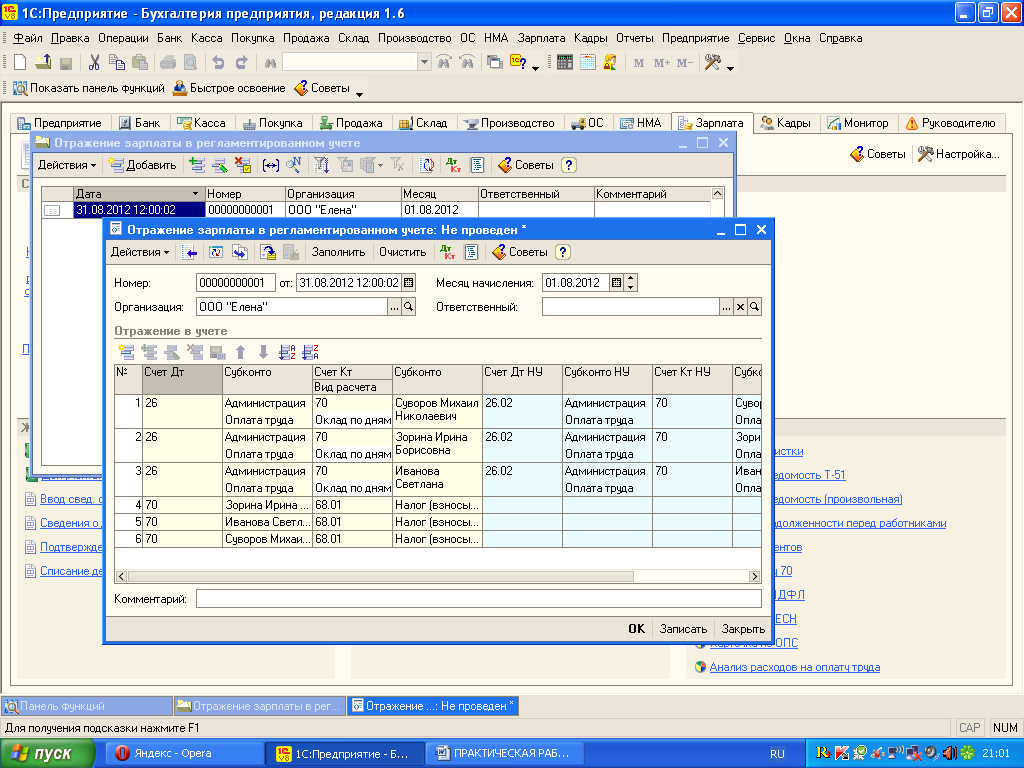Expand the Советы toolbar options arrow
The height and width of the screenshot is (768, 1024).
359,94
